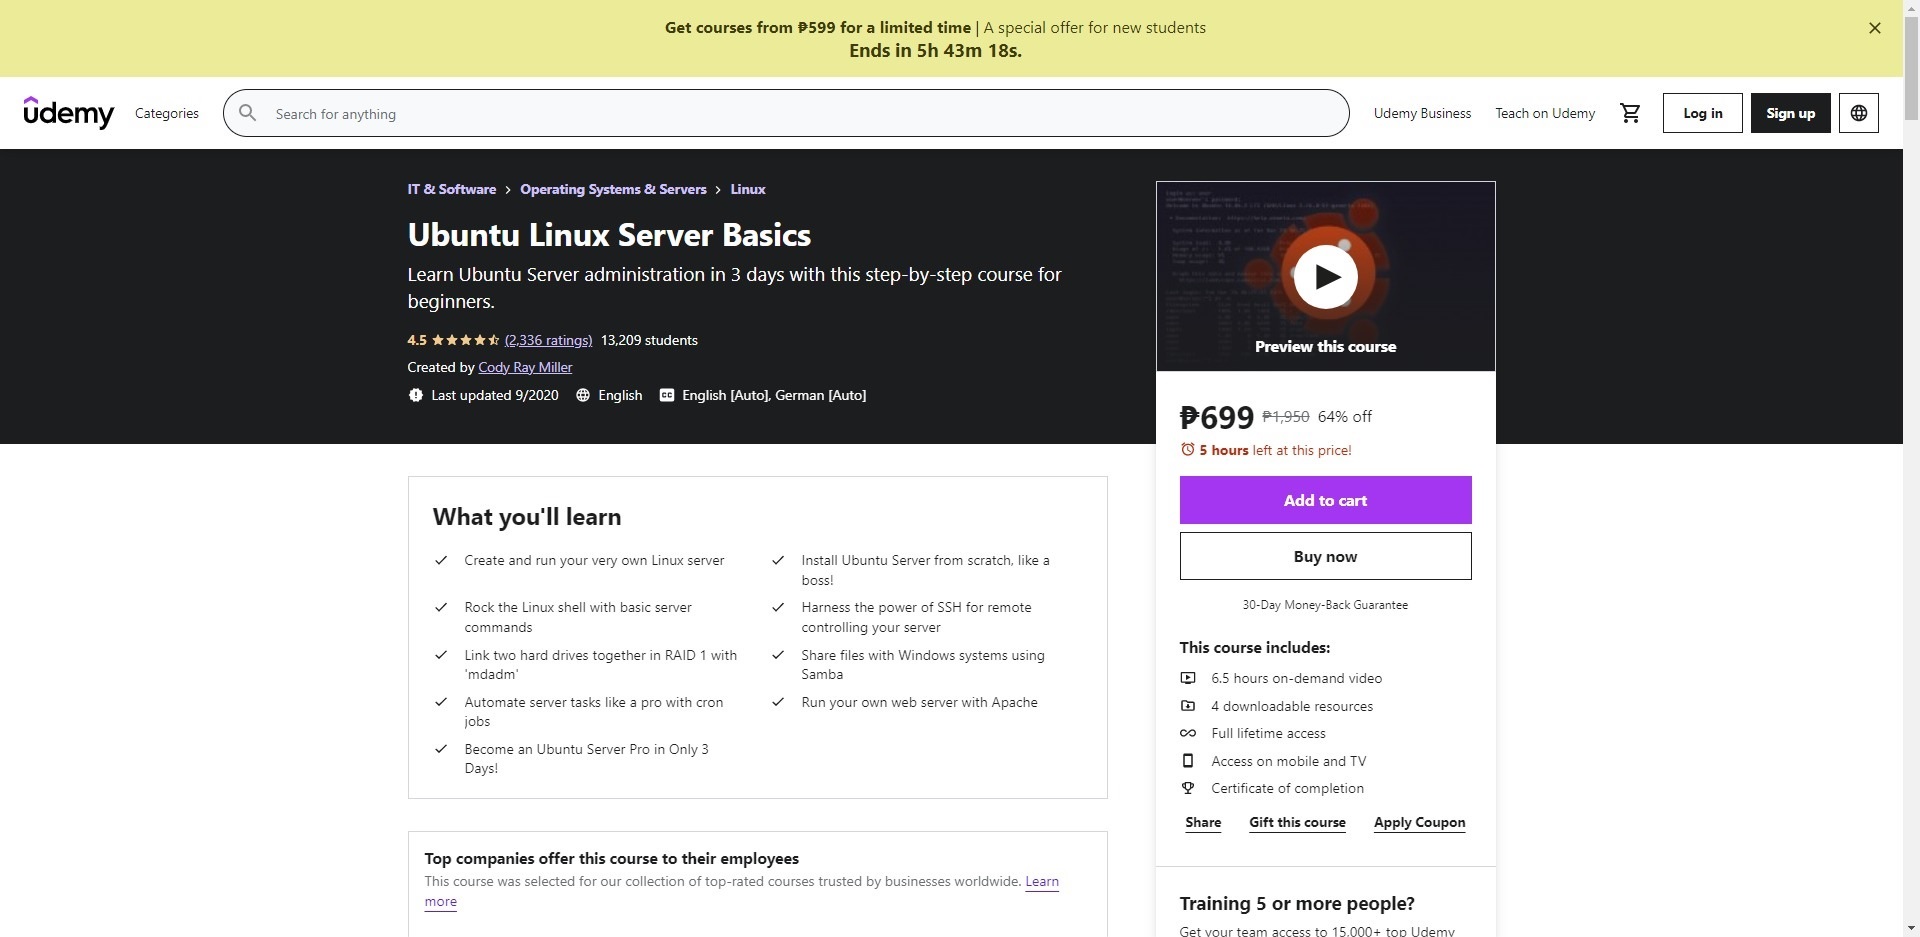Click the 30-Day Money-Back Guarantee text
This screenshot has width=1920, height=937.
[x=1325, y=605]
